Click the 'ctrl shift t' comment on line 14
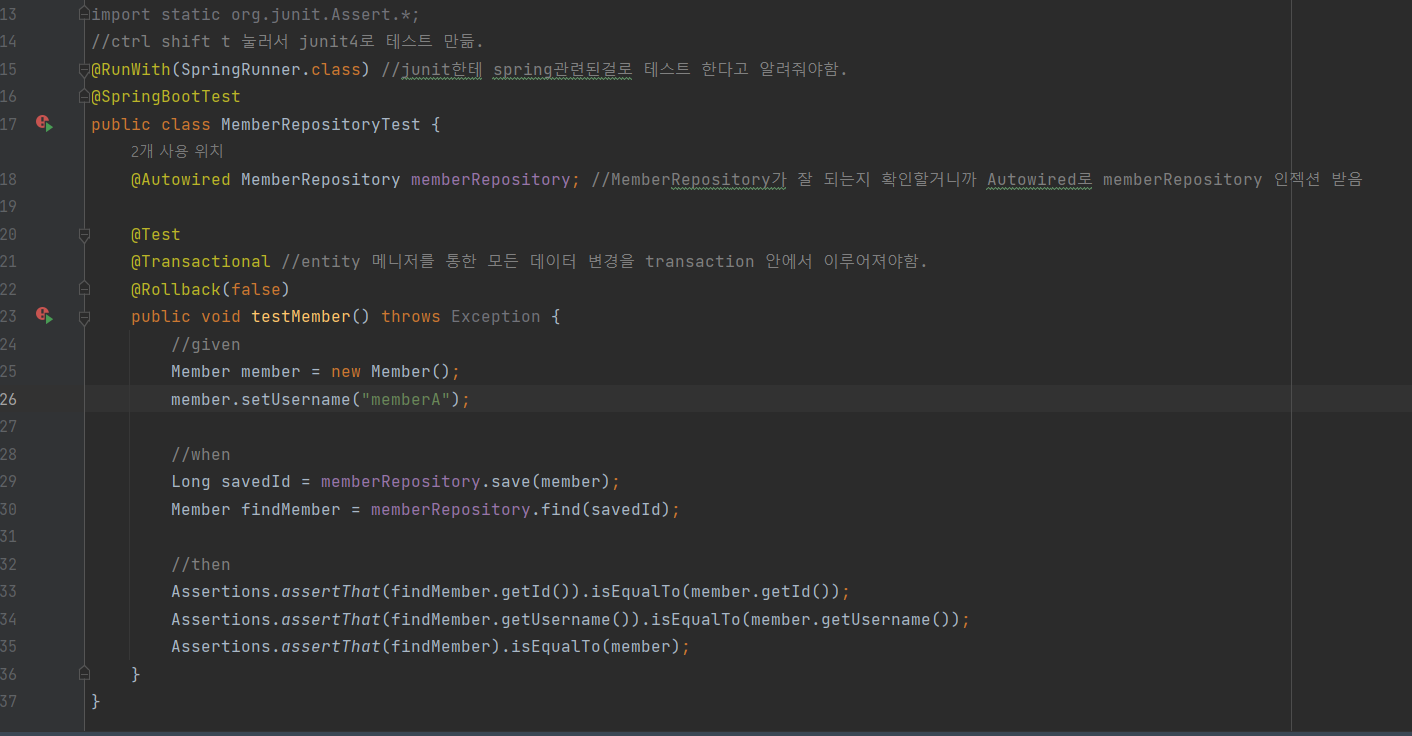 (x=287, y=41)
